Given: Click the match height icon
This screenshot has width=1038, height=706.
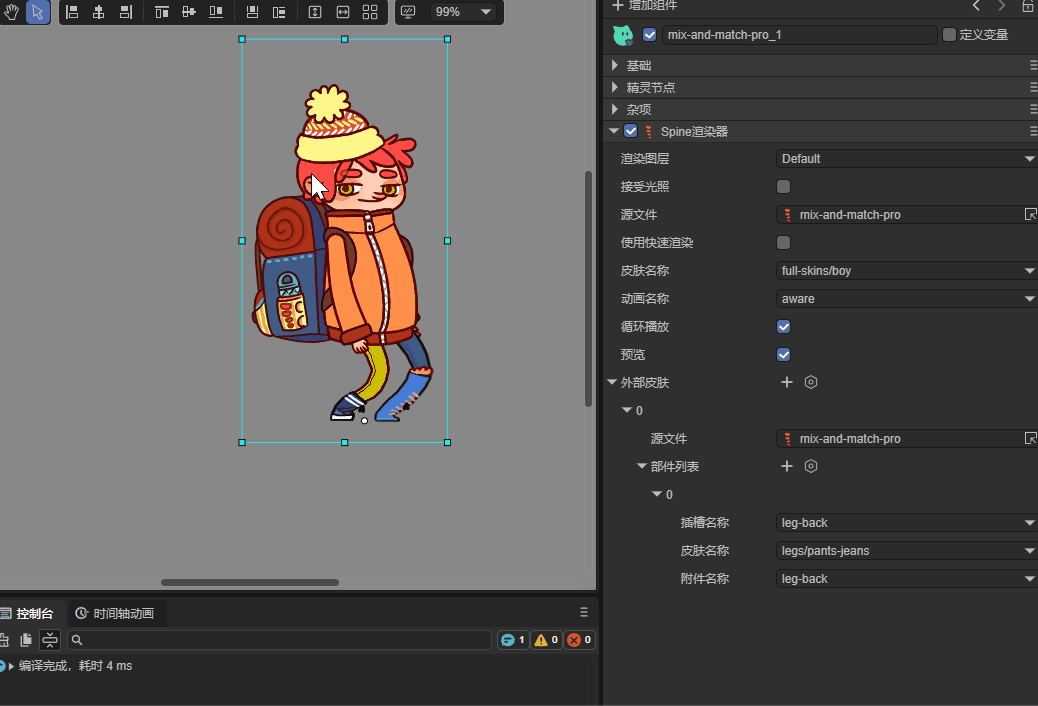Looking at the screenshot, I should click(315, 12).
